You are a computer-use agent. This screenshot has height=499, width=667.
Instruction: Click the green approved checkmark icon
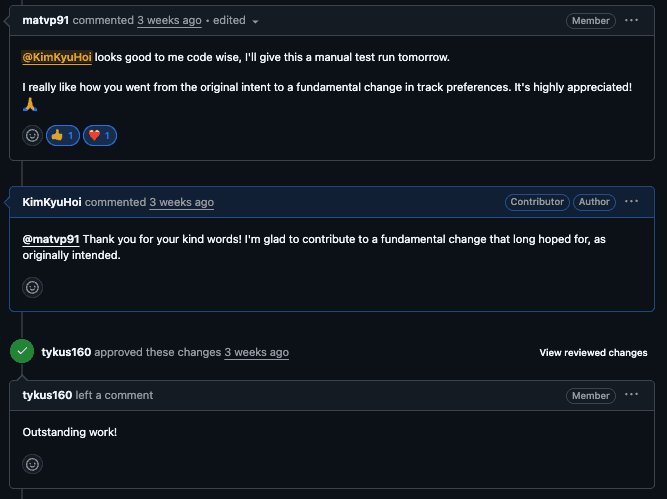point(22,352)
